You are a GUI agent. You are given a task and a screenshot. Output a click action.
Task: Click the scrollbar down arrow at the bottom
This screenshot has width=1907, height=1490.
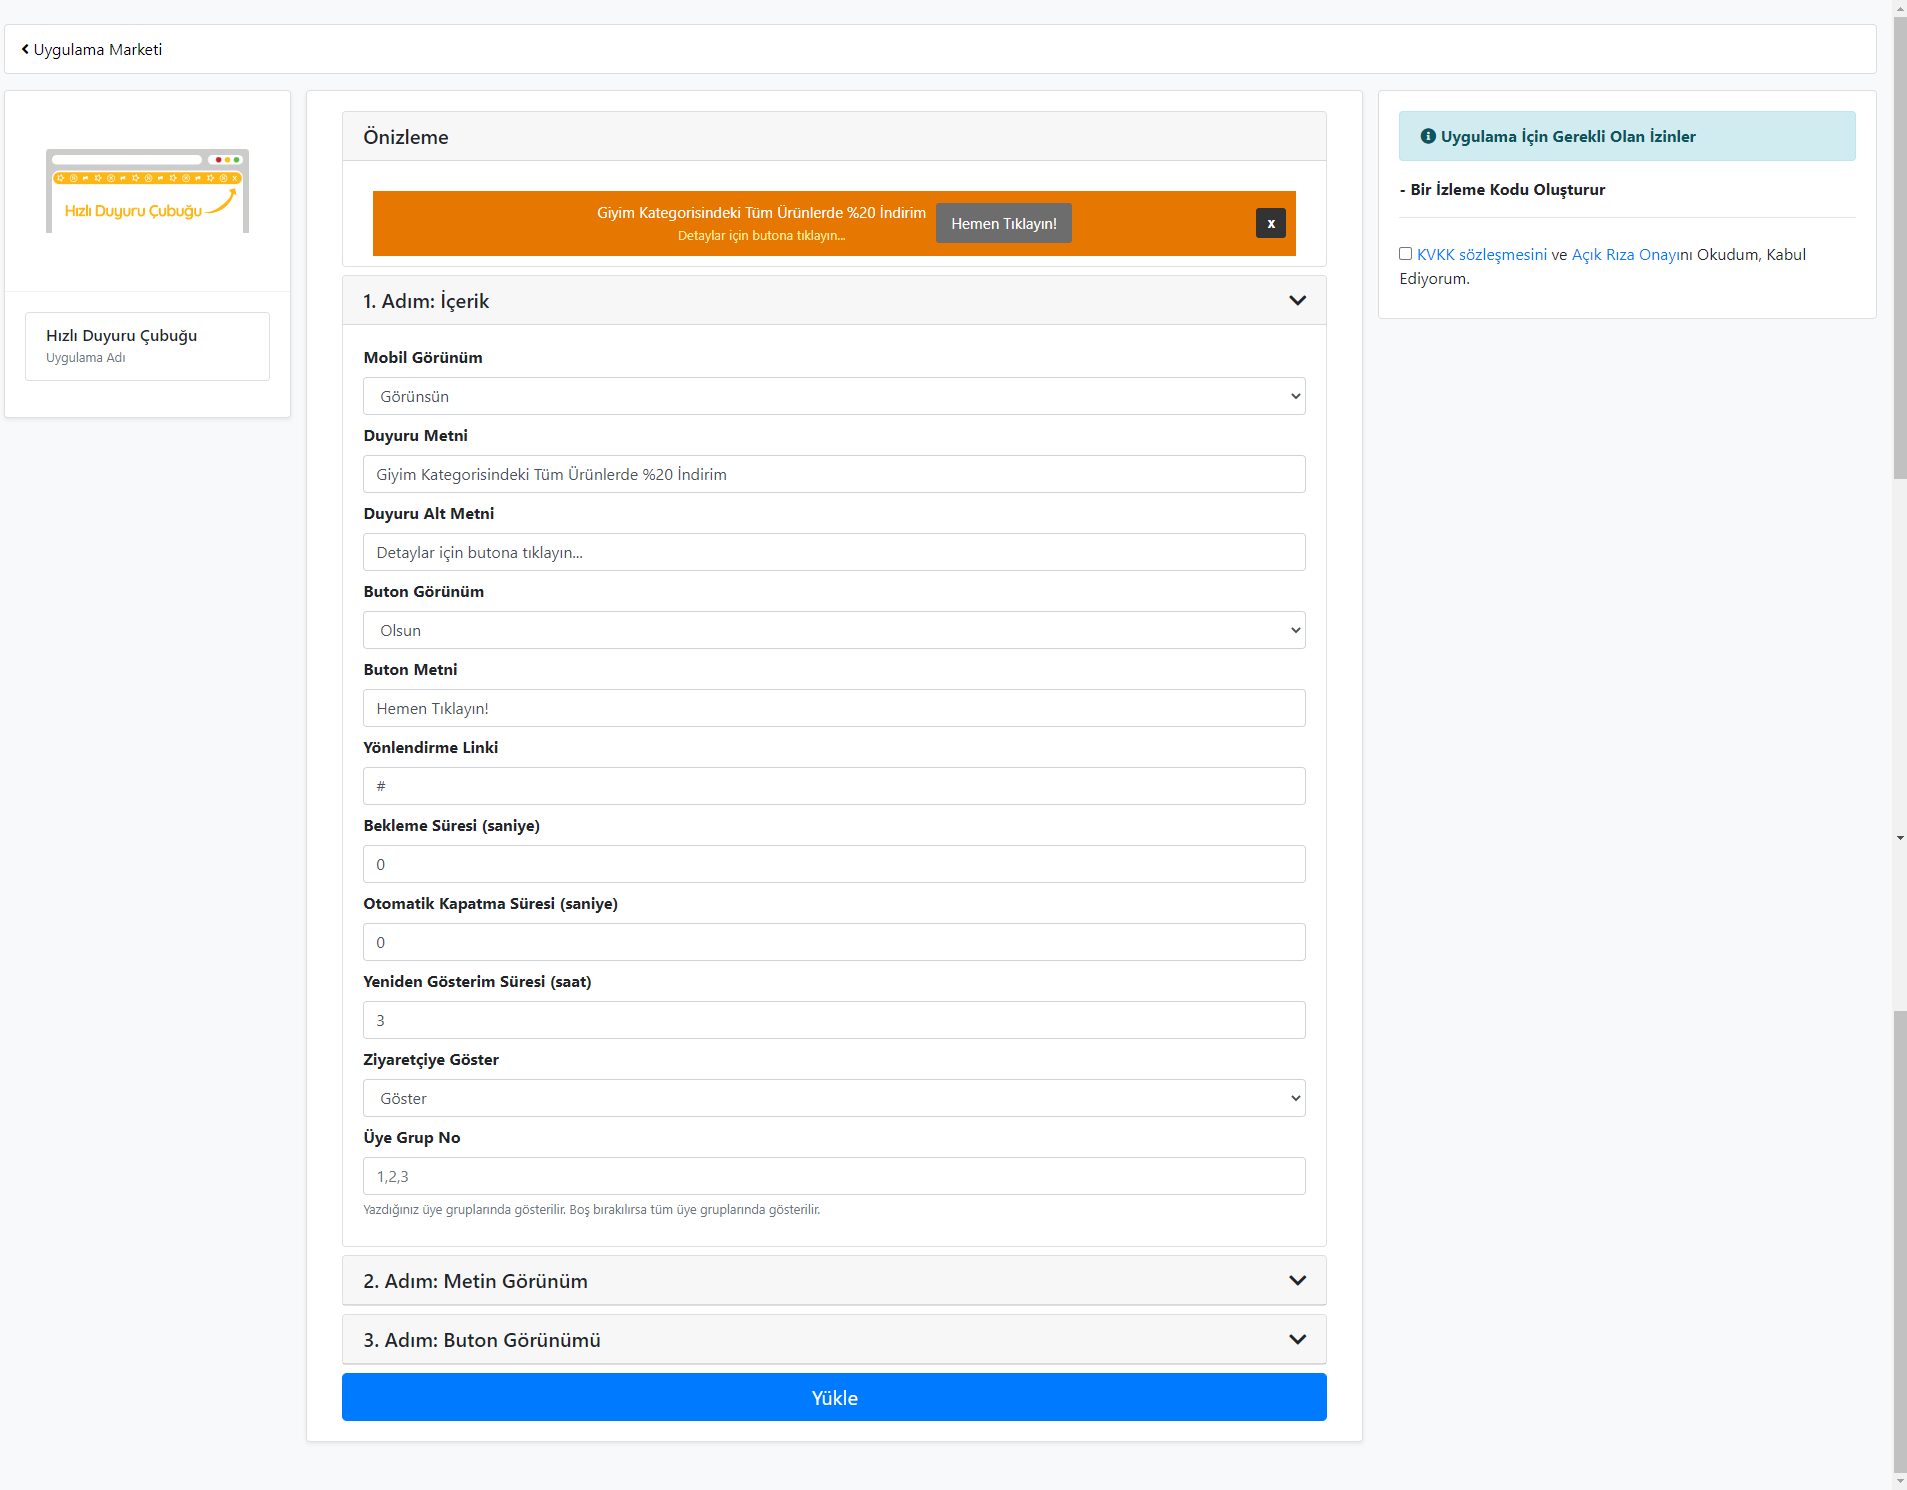1899,1482
